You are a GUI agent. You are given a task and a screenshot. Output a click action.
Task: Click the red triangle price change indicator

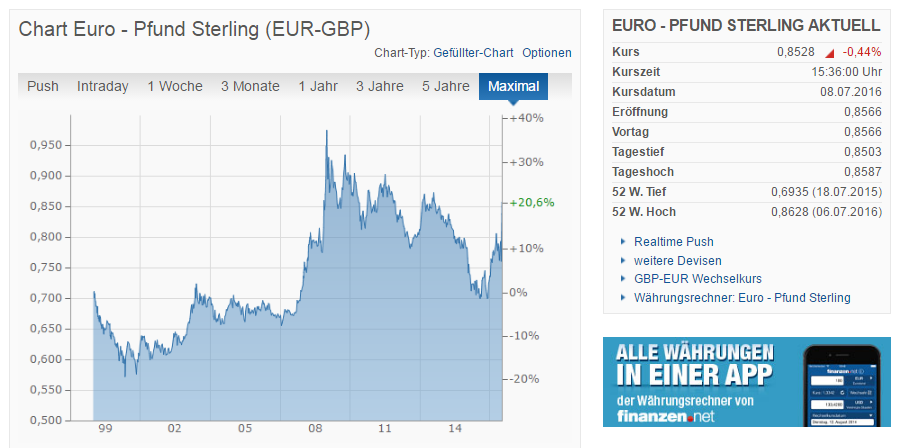click(829, 52)
